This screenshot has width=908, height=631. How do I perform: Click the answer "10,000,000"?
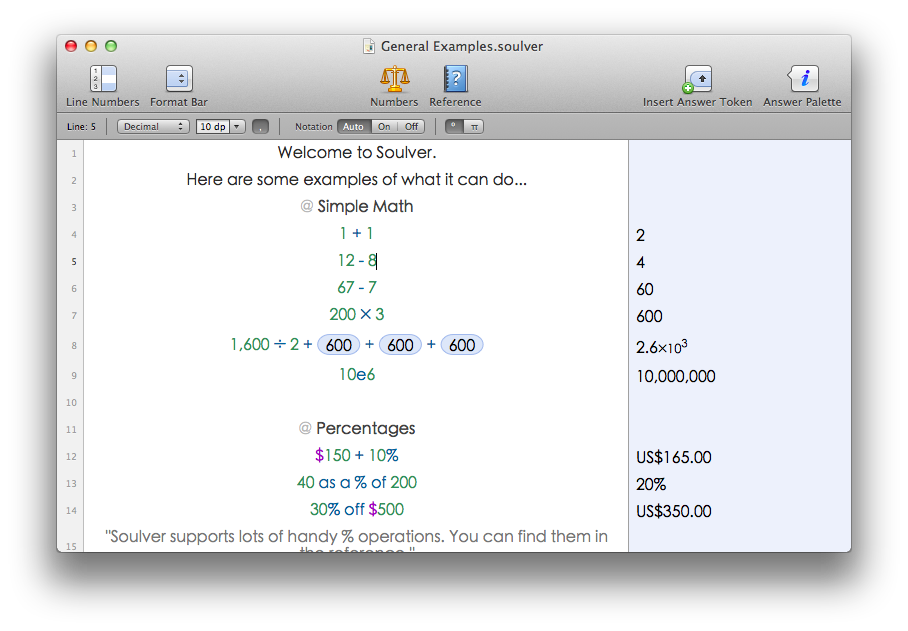(x=676, y=376)
